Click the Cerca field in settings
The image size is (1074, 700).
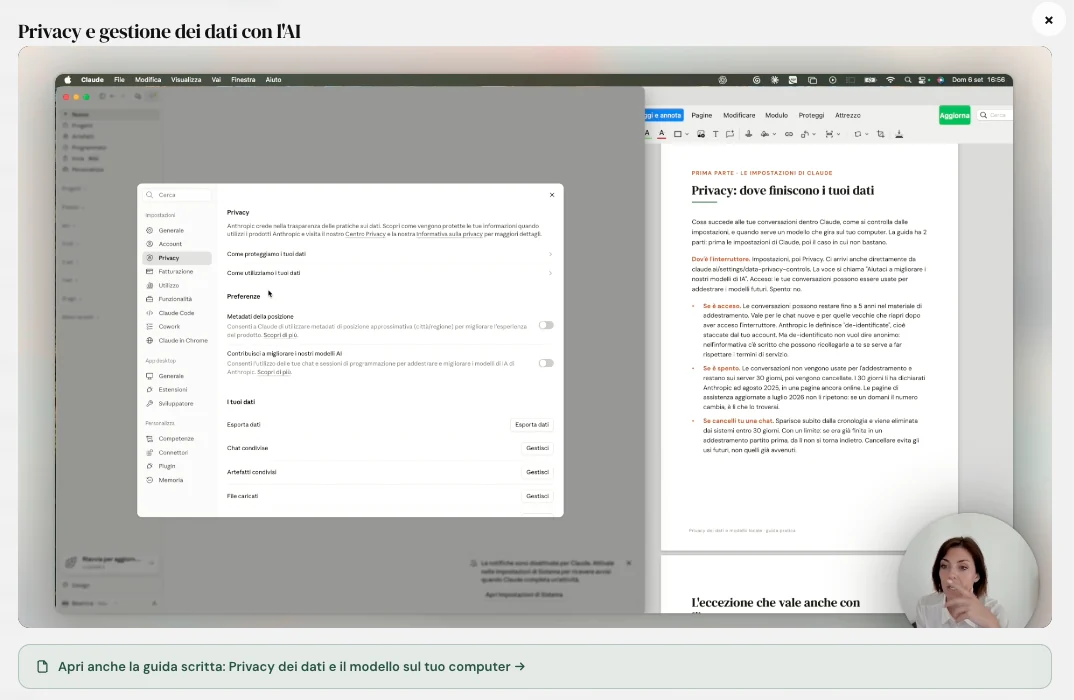tap(177, 195)
